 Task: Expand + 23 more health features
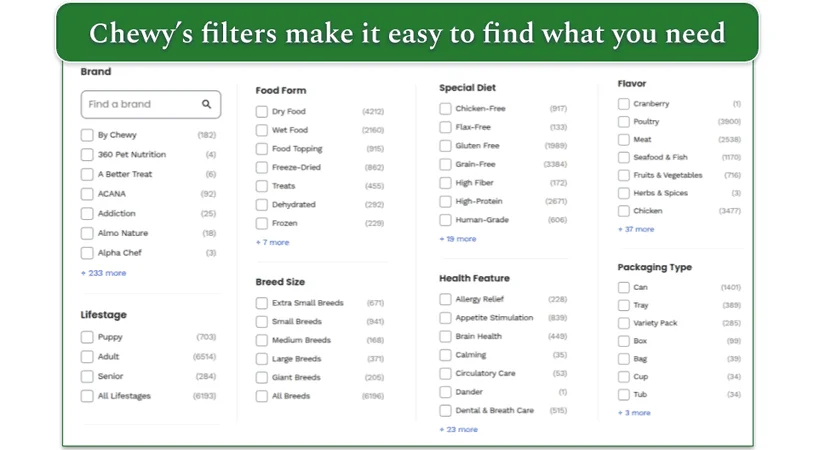pyautogui.click(x=458, y=430)
